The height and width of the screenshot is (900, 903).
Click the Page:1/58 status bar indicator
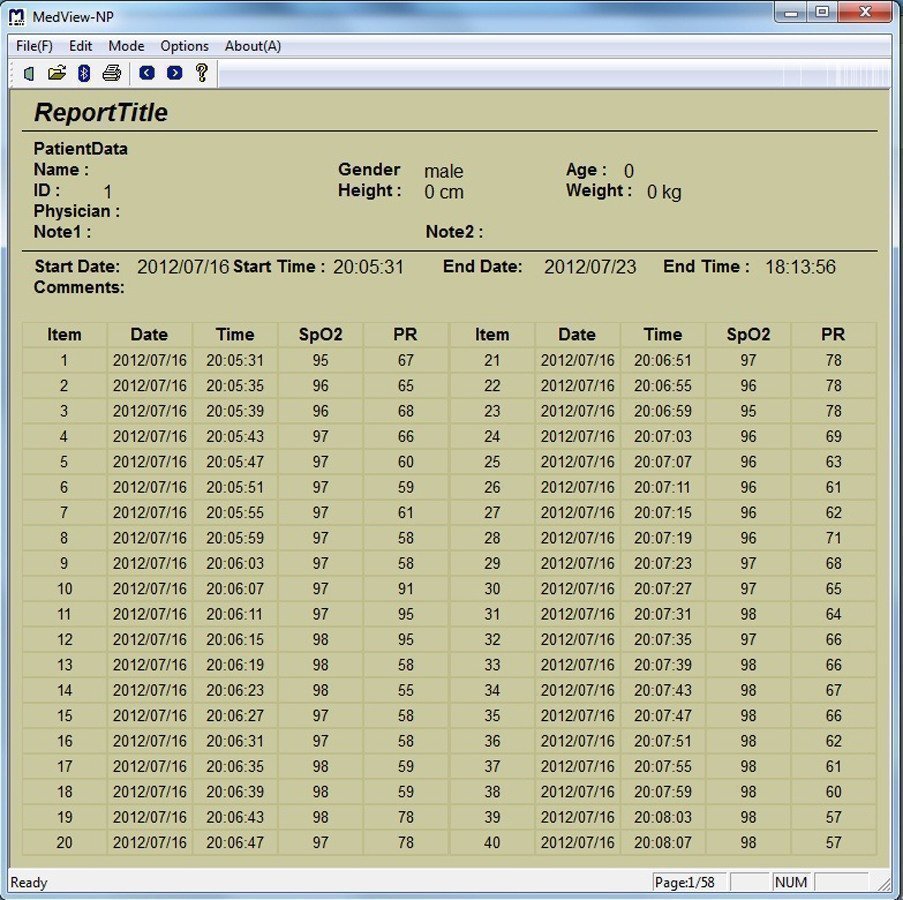pyautogui.click(x=688, y=883)
